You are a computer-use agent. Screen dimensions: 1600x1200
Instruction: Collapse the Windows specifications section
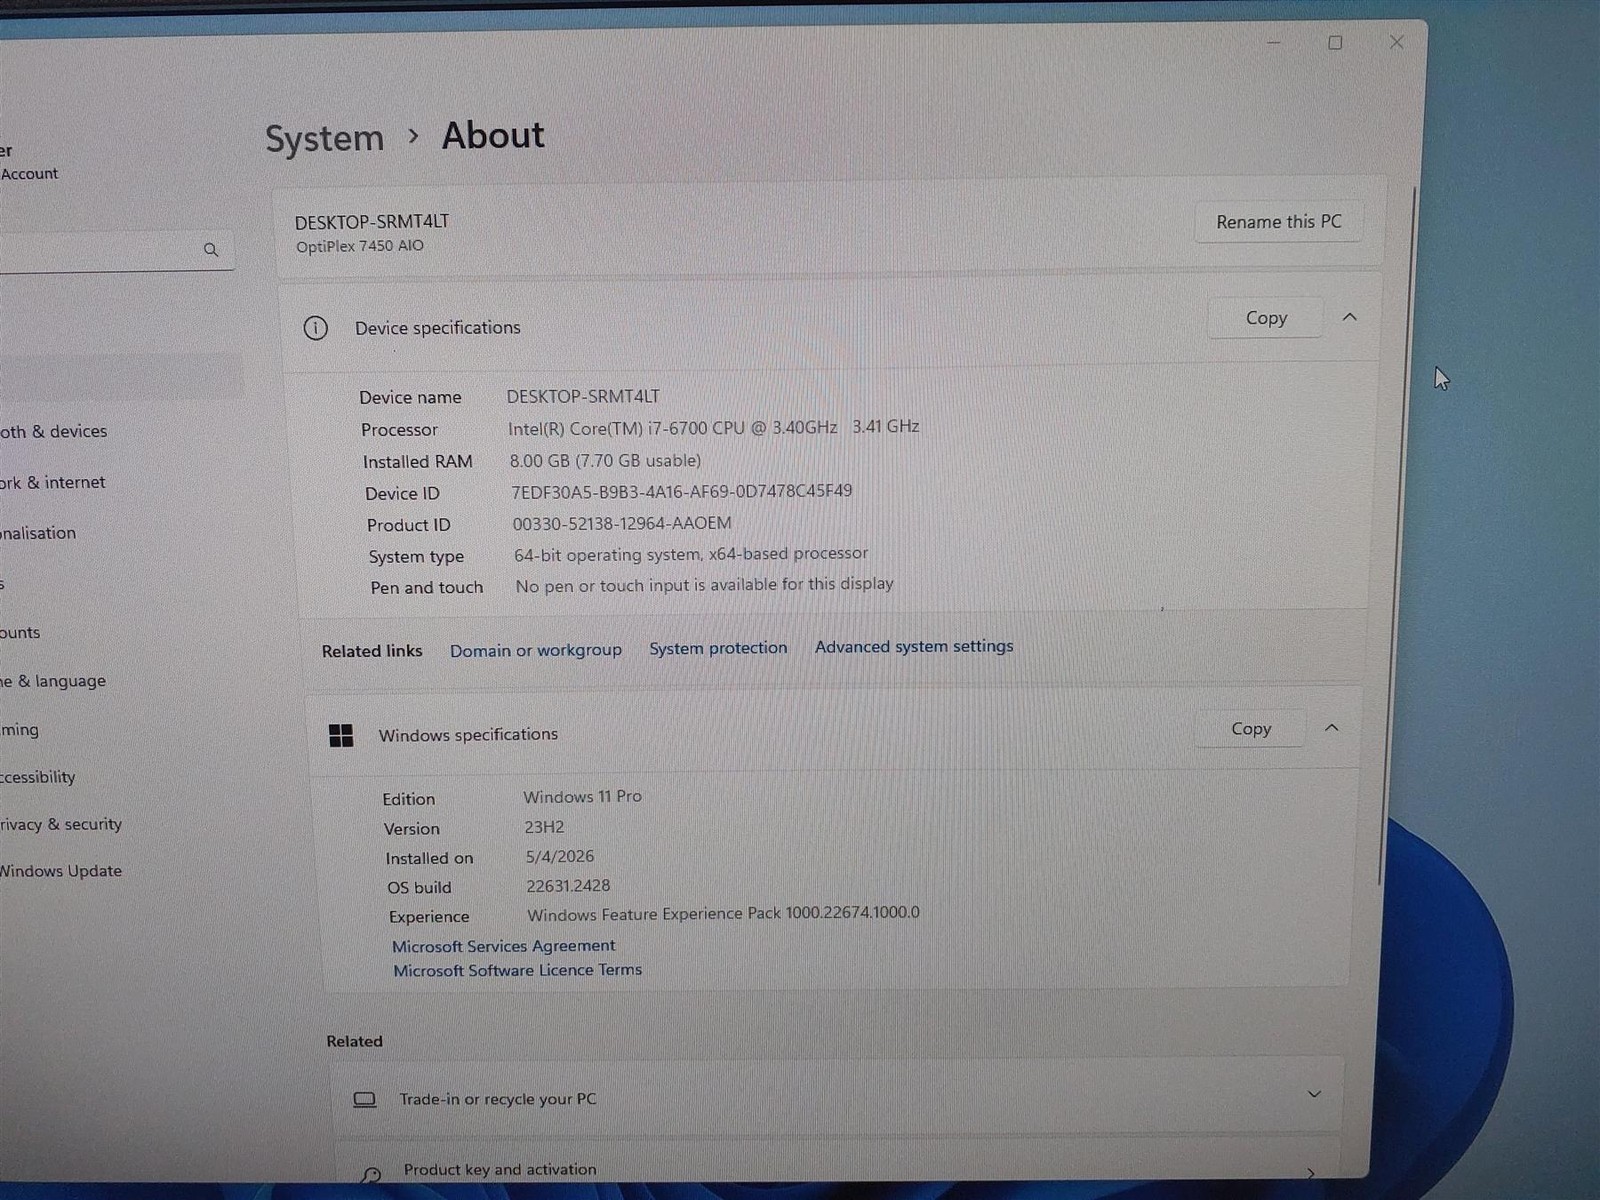tap(1331, 728)
